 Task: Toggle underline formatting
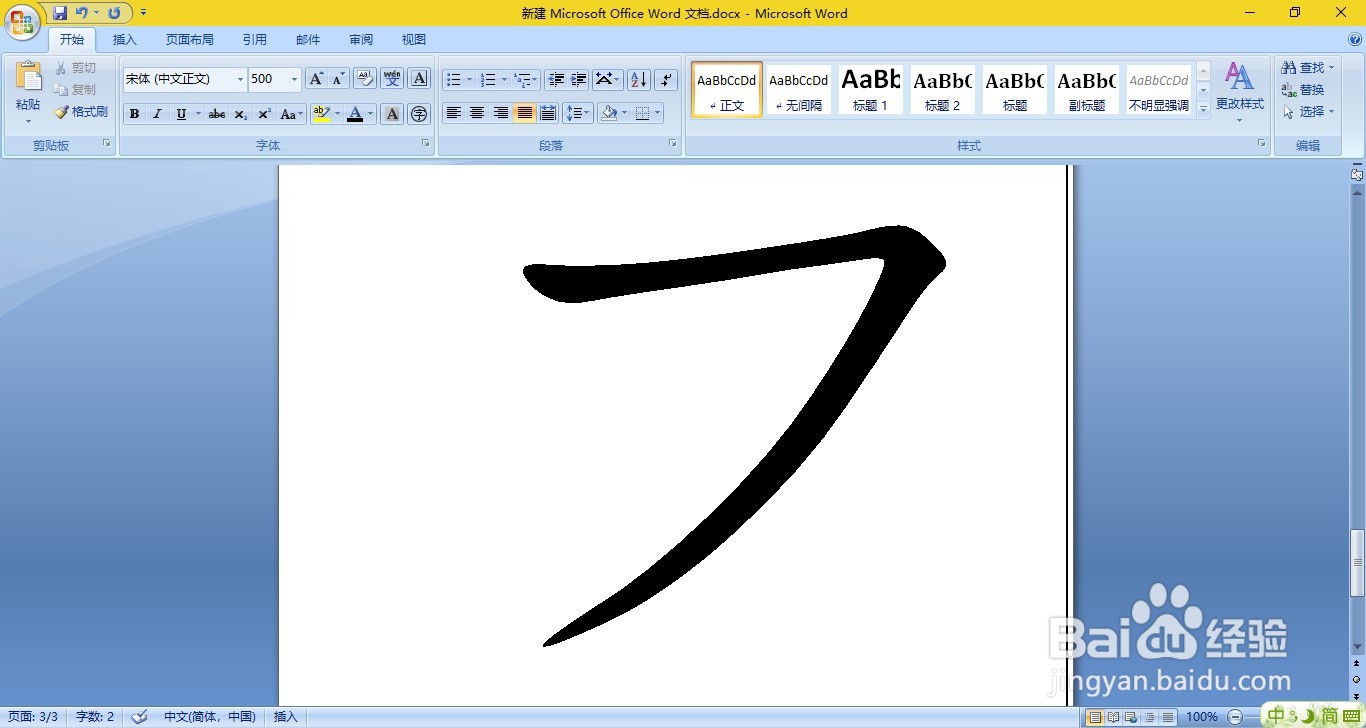tap(181, 114)
